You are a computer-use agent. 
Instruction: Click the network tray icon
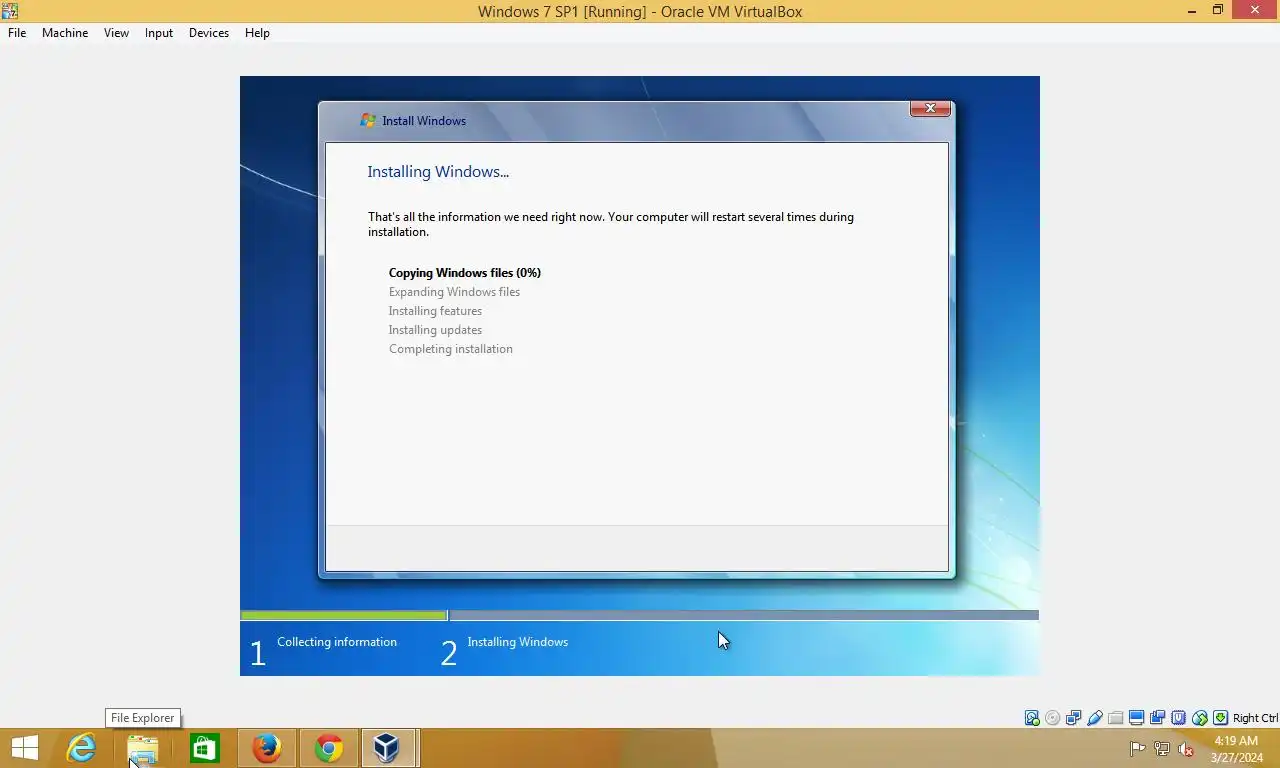point(1162,748)
